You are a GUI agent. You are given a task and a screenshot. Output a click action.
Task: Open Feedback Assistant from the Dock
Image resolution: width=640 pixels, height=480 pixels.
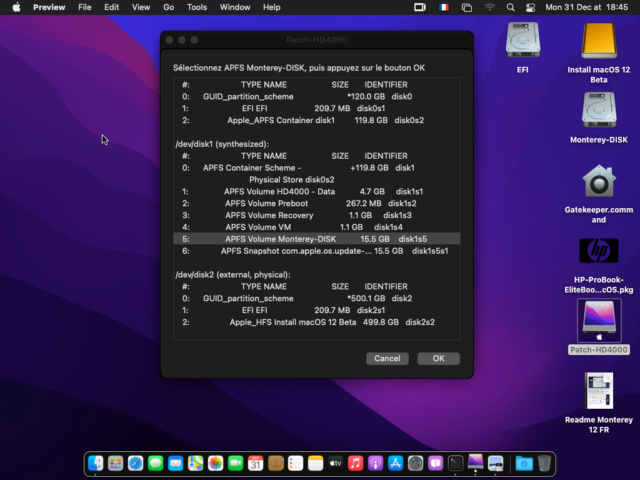(x=436, y=463)
